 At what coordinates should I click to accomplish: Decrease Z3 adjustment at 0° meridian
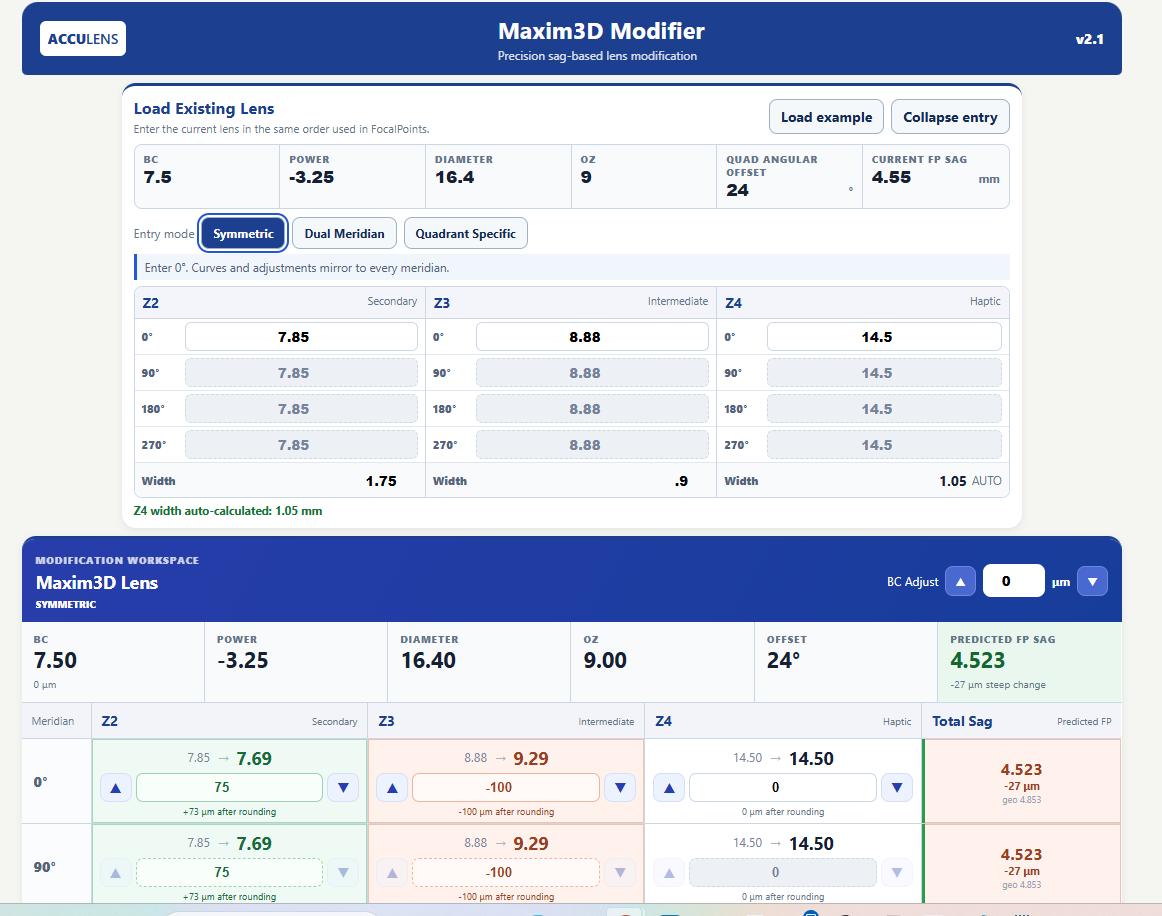[x=620, y=787]
